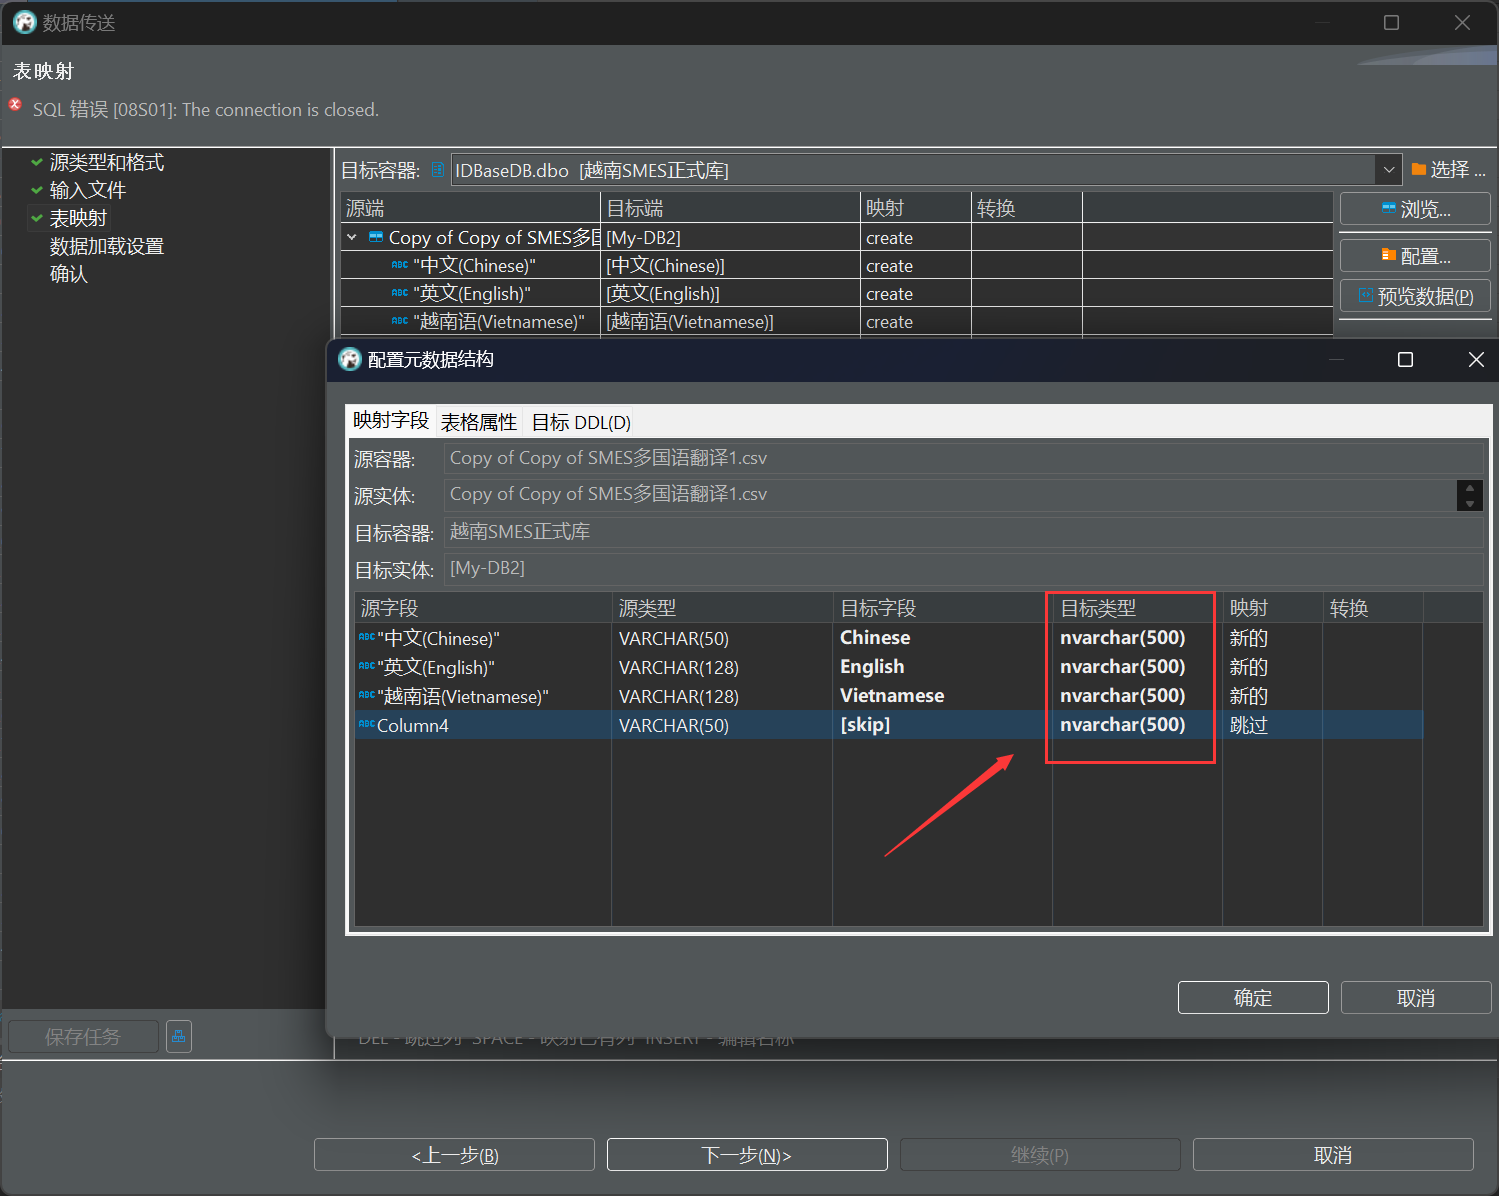Click the 浏览... button
The width and height of the screenshot is (1499, 1196).
(x=1415, y=209)
